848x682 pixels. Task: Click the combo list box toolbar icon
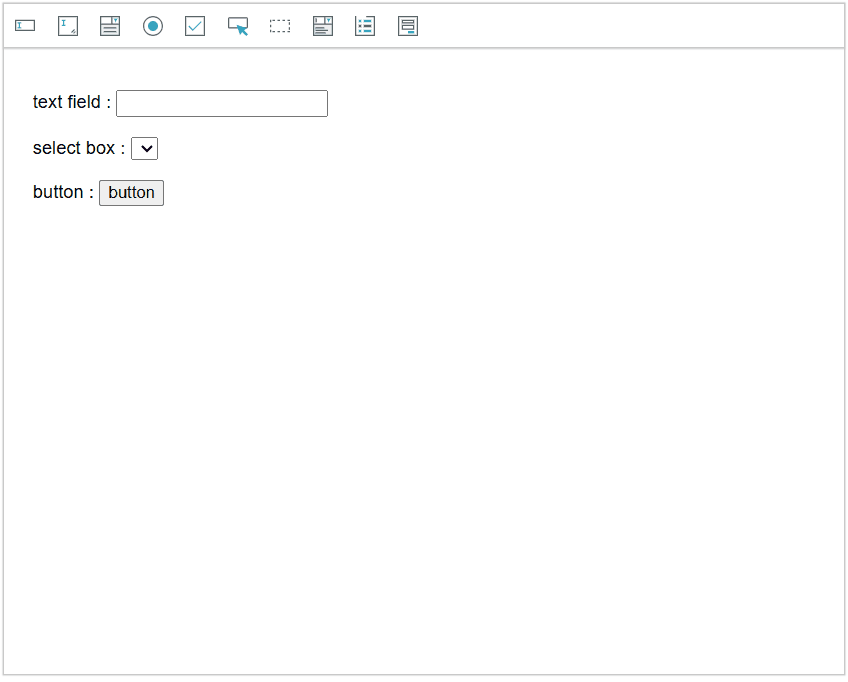click(x=323, y=25)
